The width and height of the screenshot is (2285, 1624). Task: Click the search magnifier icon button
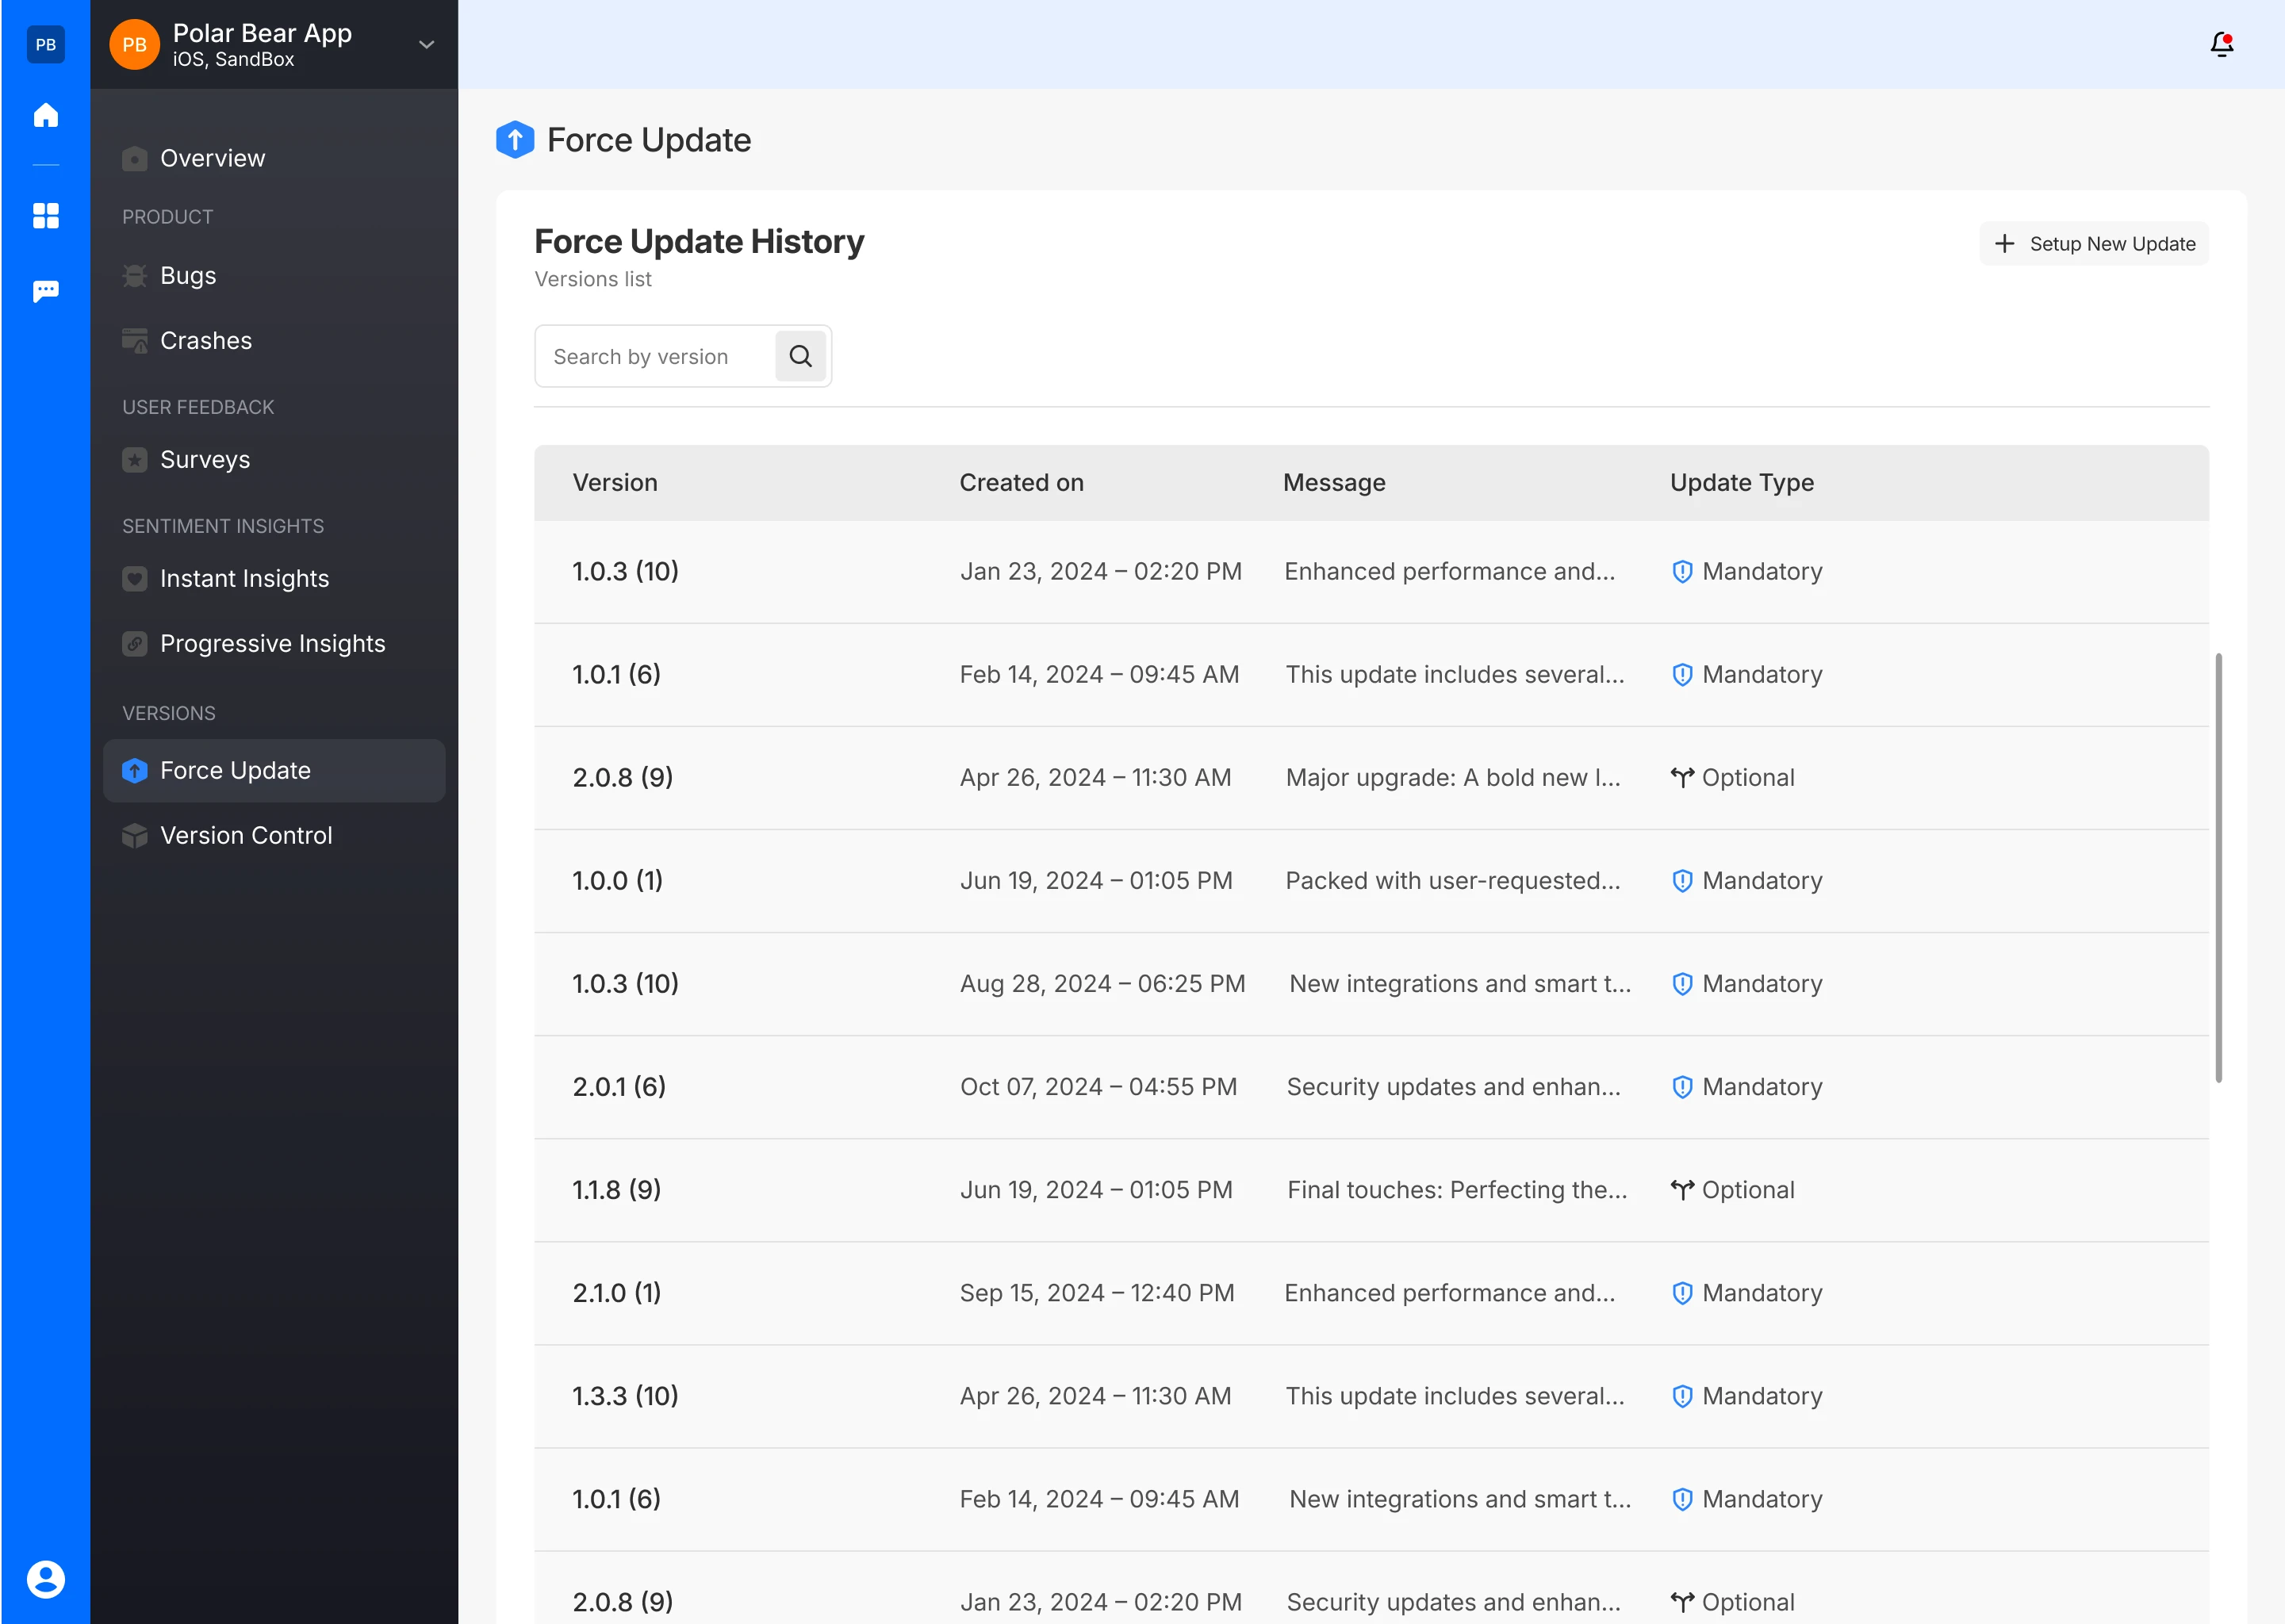click(x=800, y=356)
